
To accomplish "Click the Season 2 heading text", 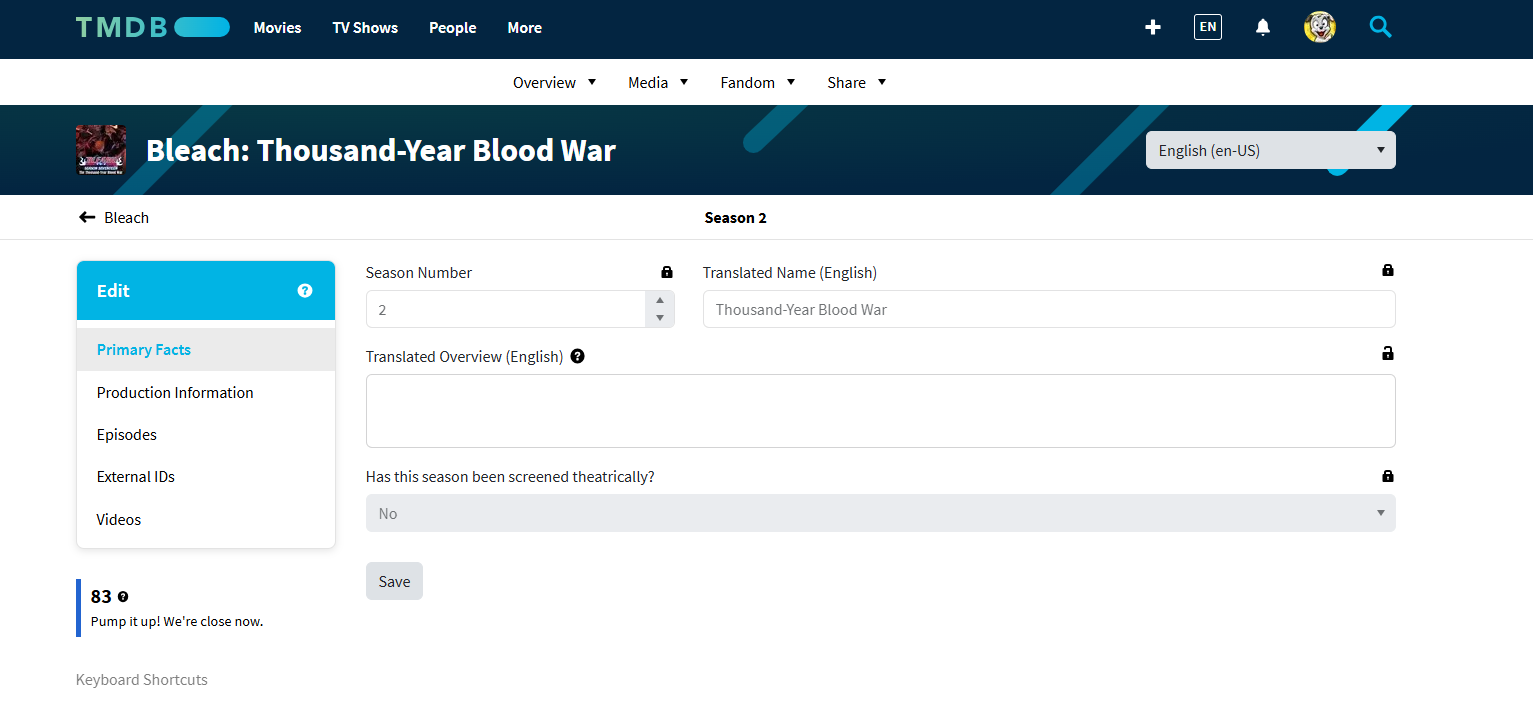I will (735, 217).
